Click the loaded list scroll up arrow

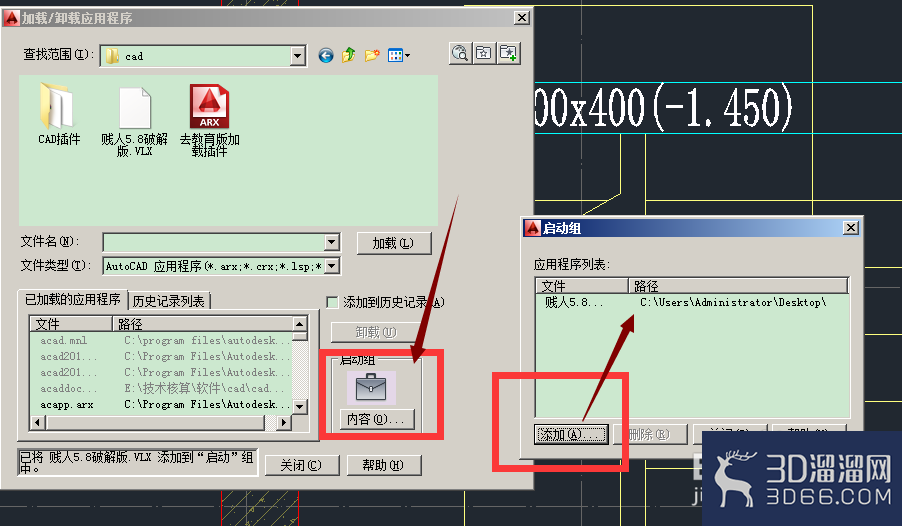300,323
